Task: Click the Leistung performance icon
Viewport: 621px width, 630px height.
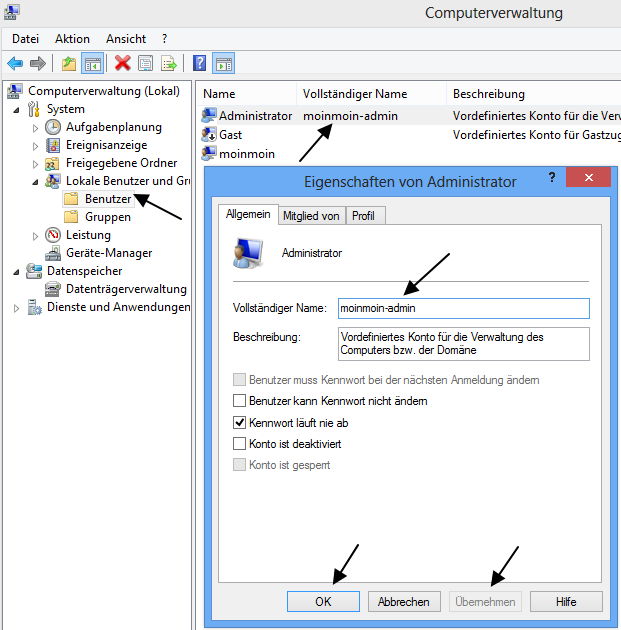Action: pyautogui.click(x=53, y=235)
